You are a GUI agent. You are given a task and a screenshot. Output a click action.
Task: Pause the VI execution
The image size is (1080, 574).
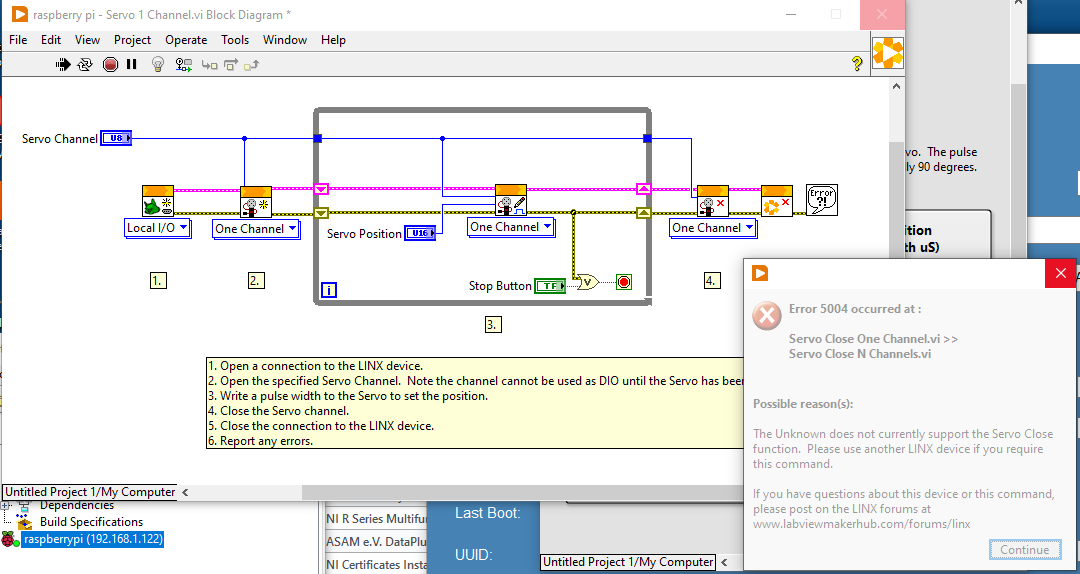click(x=131, y=64)
